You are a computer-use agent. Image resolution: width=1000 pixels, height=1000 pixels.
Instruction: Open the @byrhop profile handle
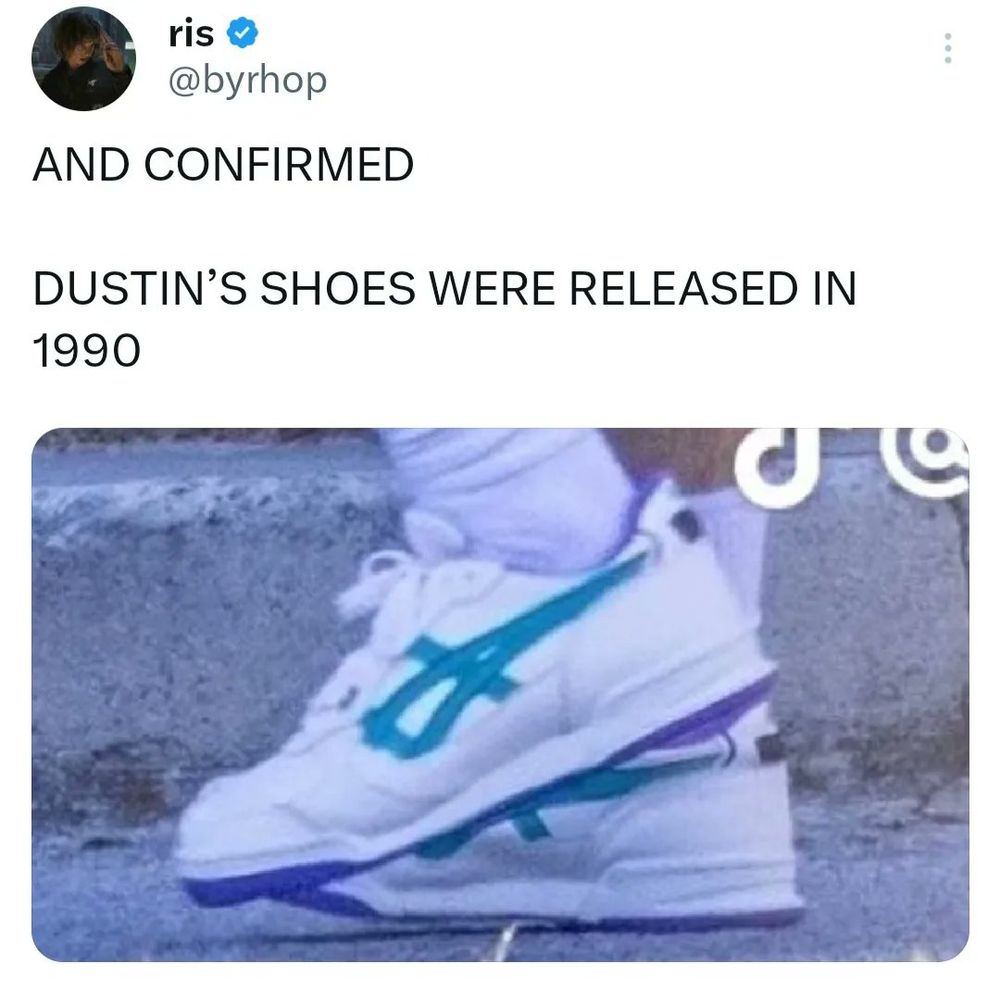247,81
